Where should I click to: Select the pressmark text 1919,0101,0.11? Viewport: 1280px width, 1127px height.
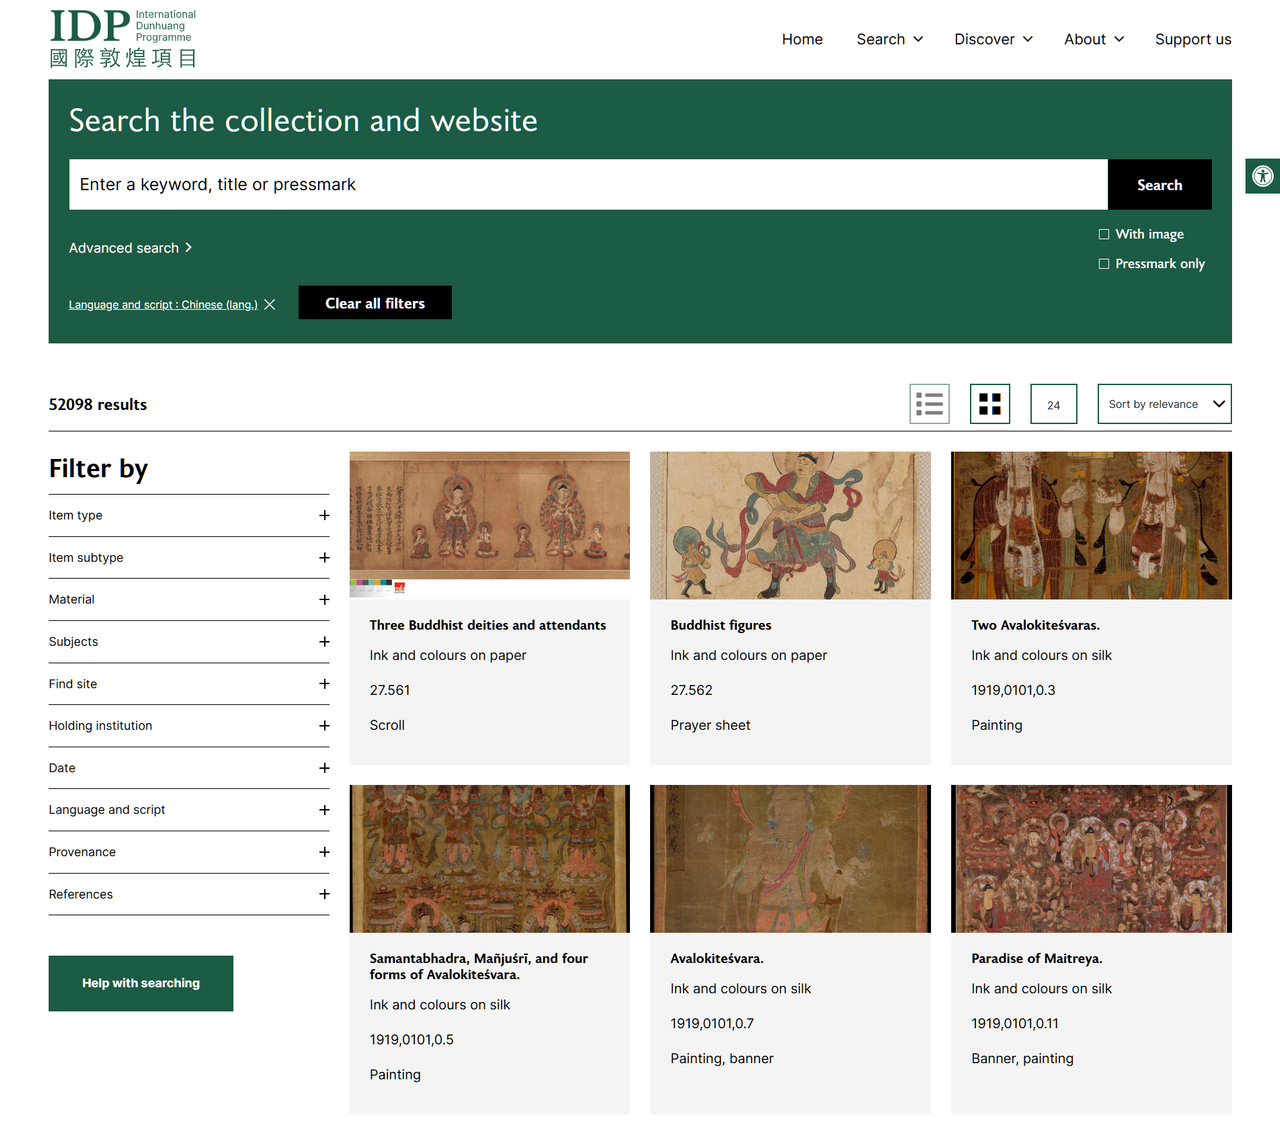pyautogui.click(x=1015, y=1024)
